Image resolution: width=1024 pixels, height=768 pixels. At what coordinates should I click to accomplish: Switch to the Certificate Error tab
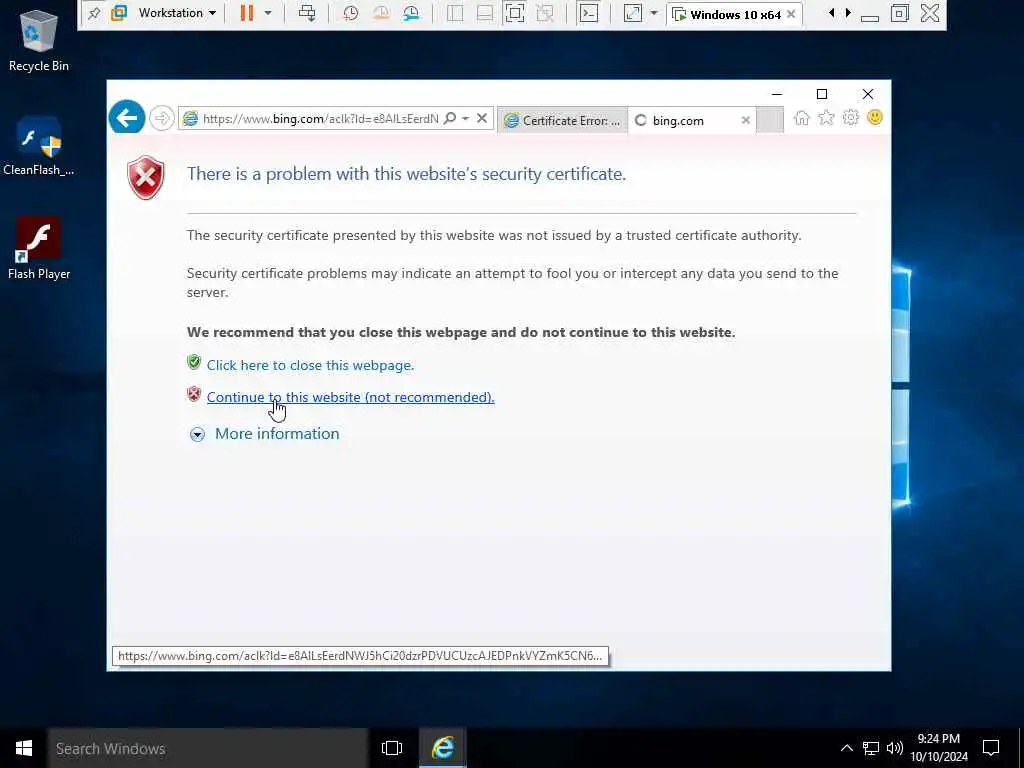pos(563,120)
